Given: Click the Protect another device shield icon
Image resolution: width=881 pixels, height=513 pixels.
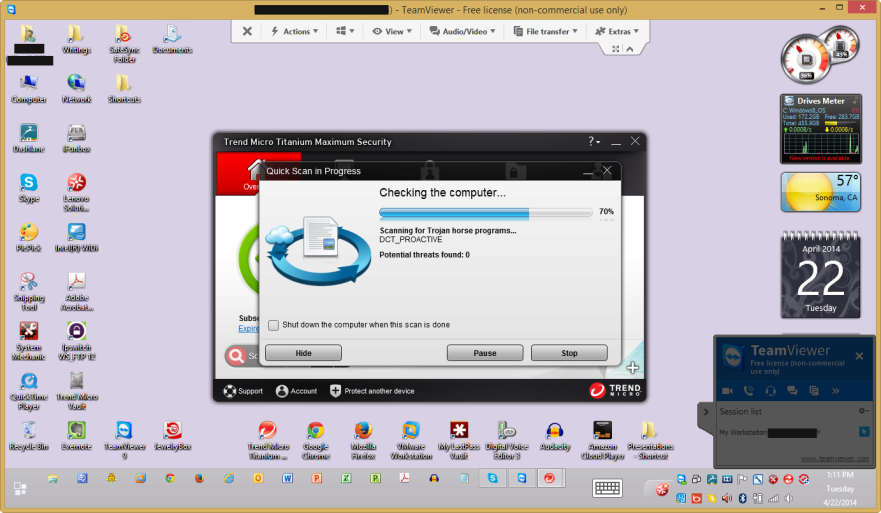Looking at the screenshot, I should click(336, 391).
